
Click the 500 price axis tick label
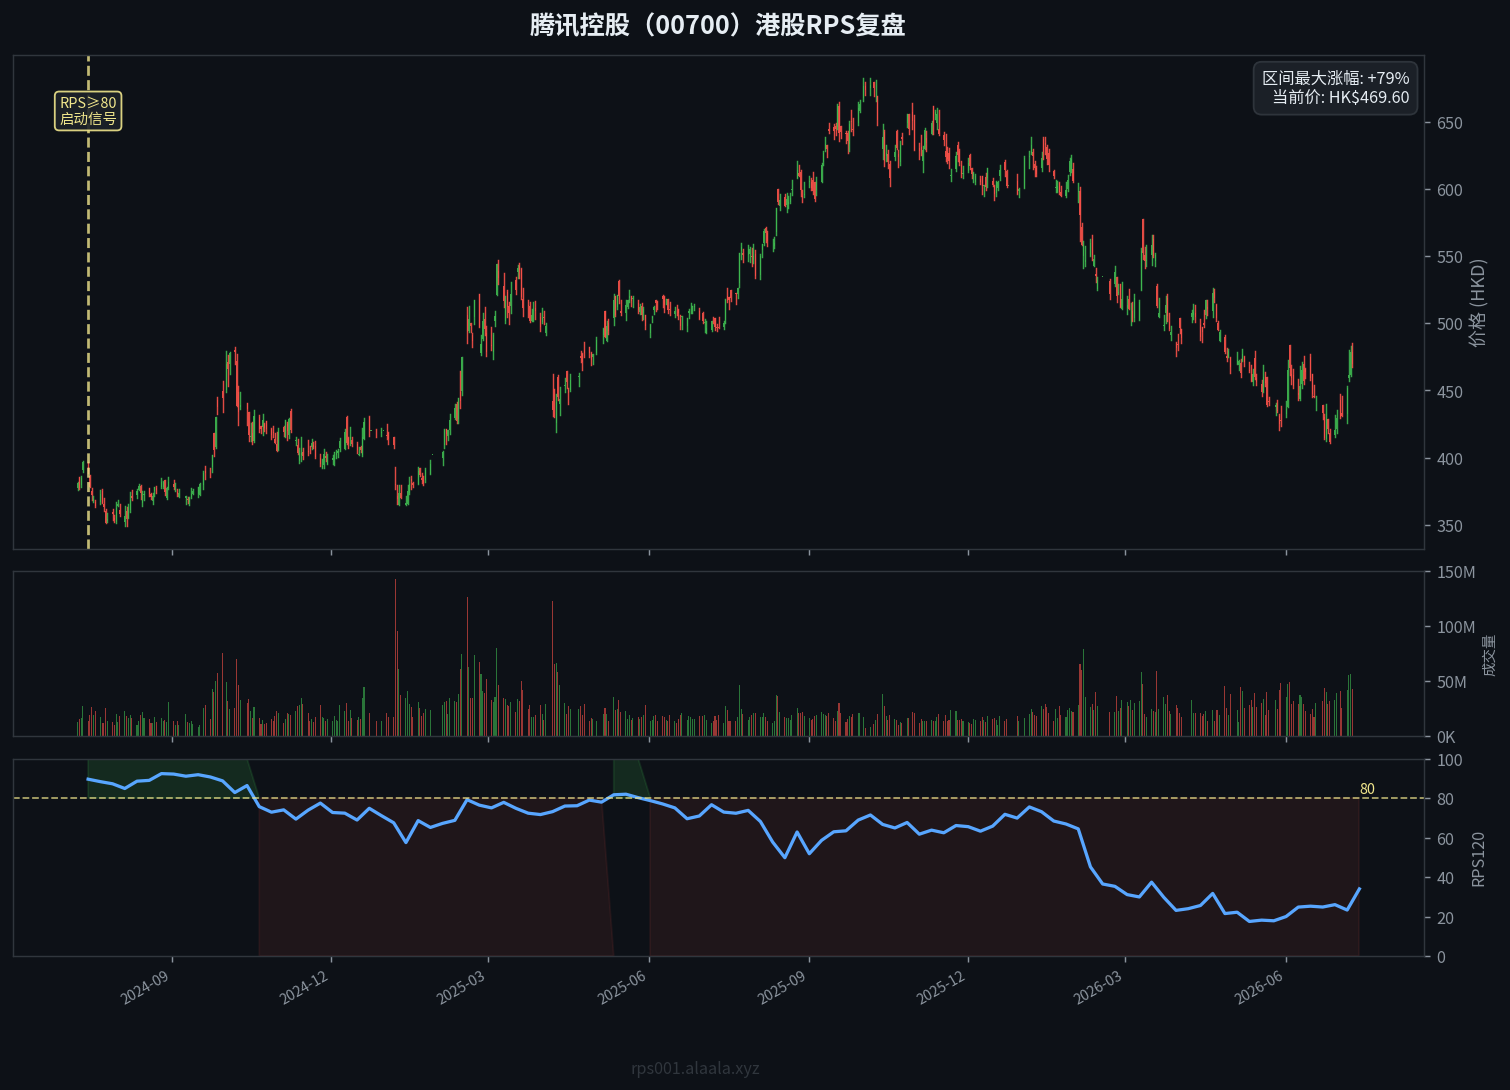(x=1449, y=324)
